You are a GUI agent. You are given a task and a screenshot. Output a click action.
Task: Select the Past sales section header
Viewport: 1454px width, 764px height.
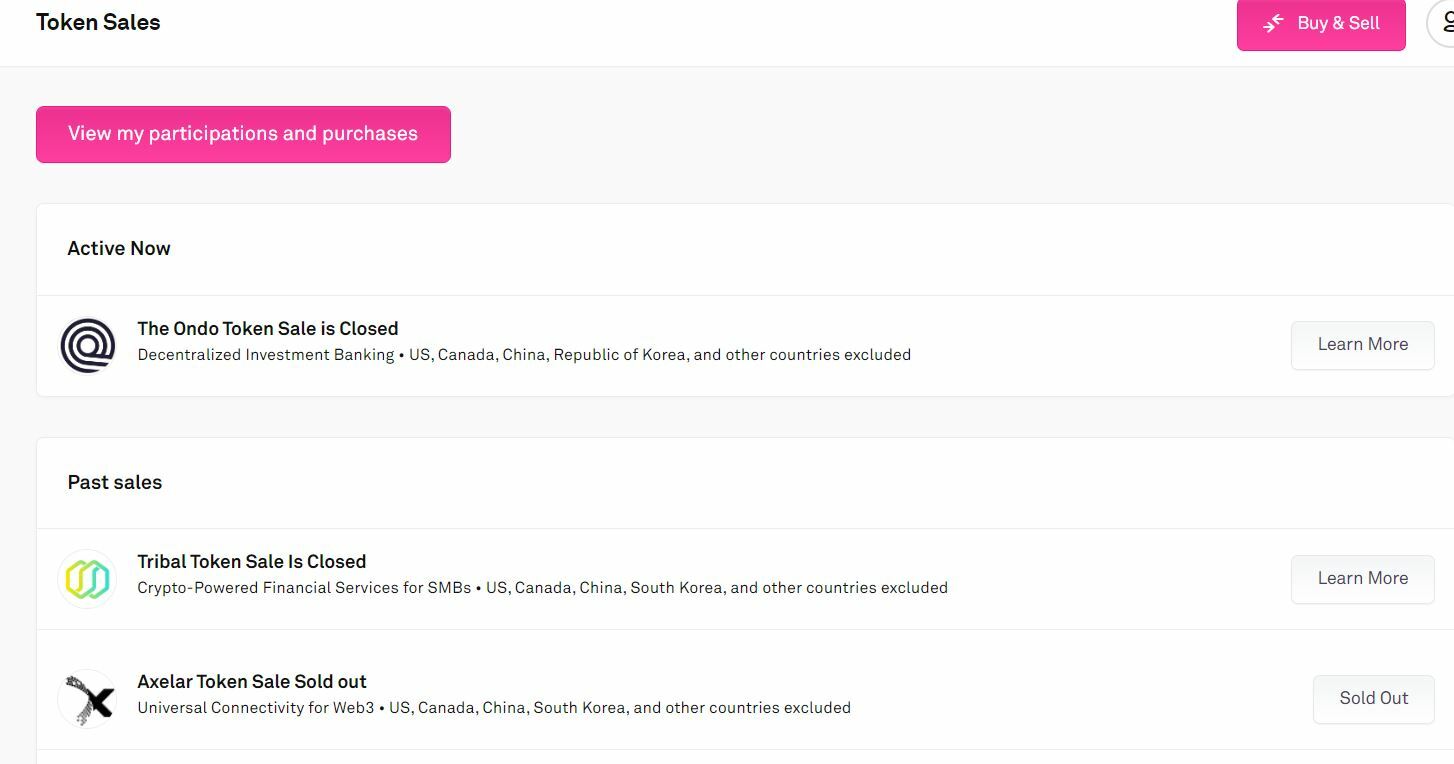(115, 482)
